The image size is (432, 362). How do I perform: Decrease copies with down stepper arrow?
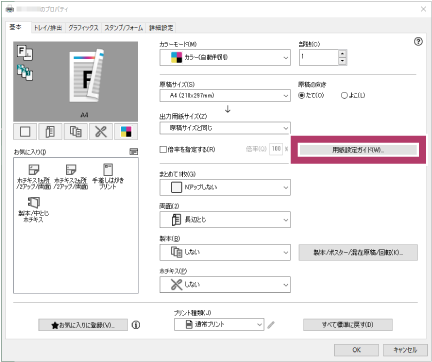342,61
